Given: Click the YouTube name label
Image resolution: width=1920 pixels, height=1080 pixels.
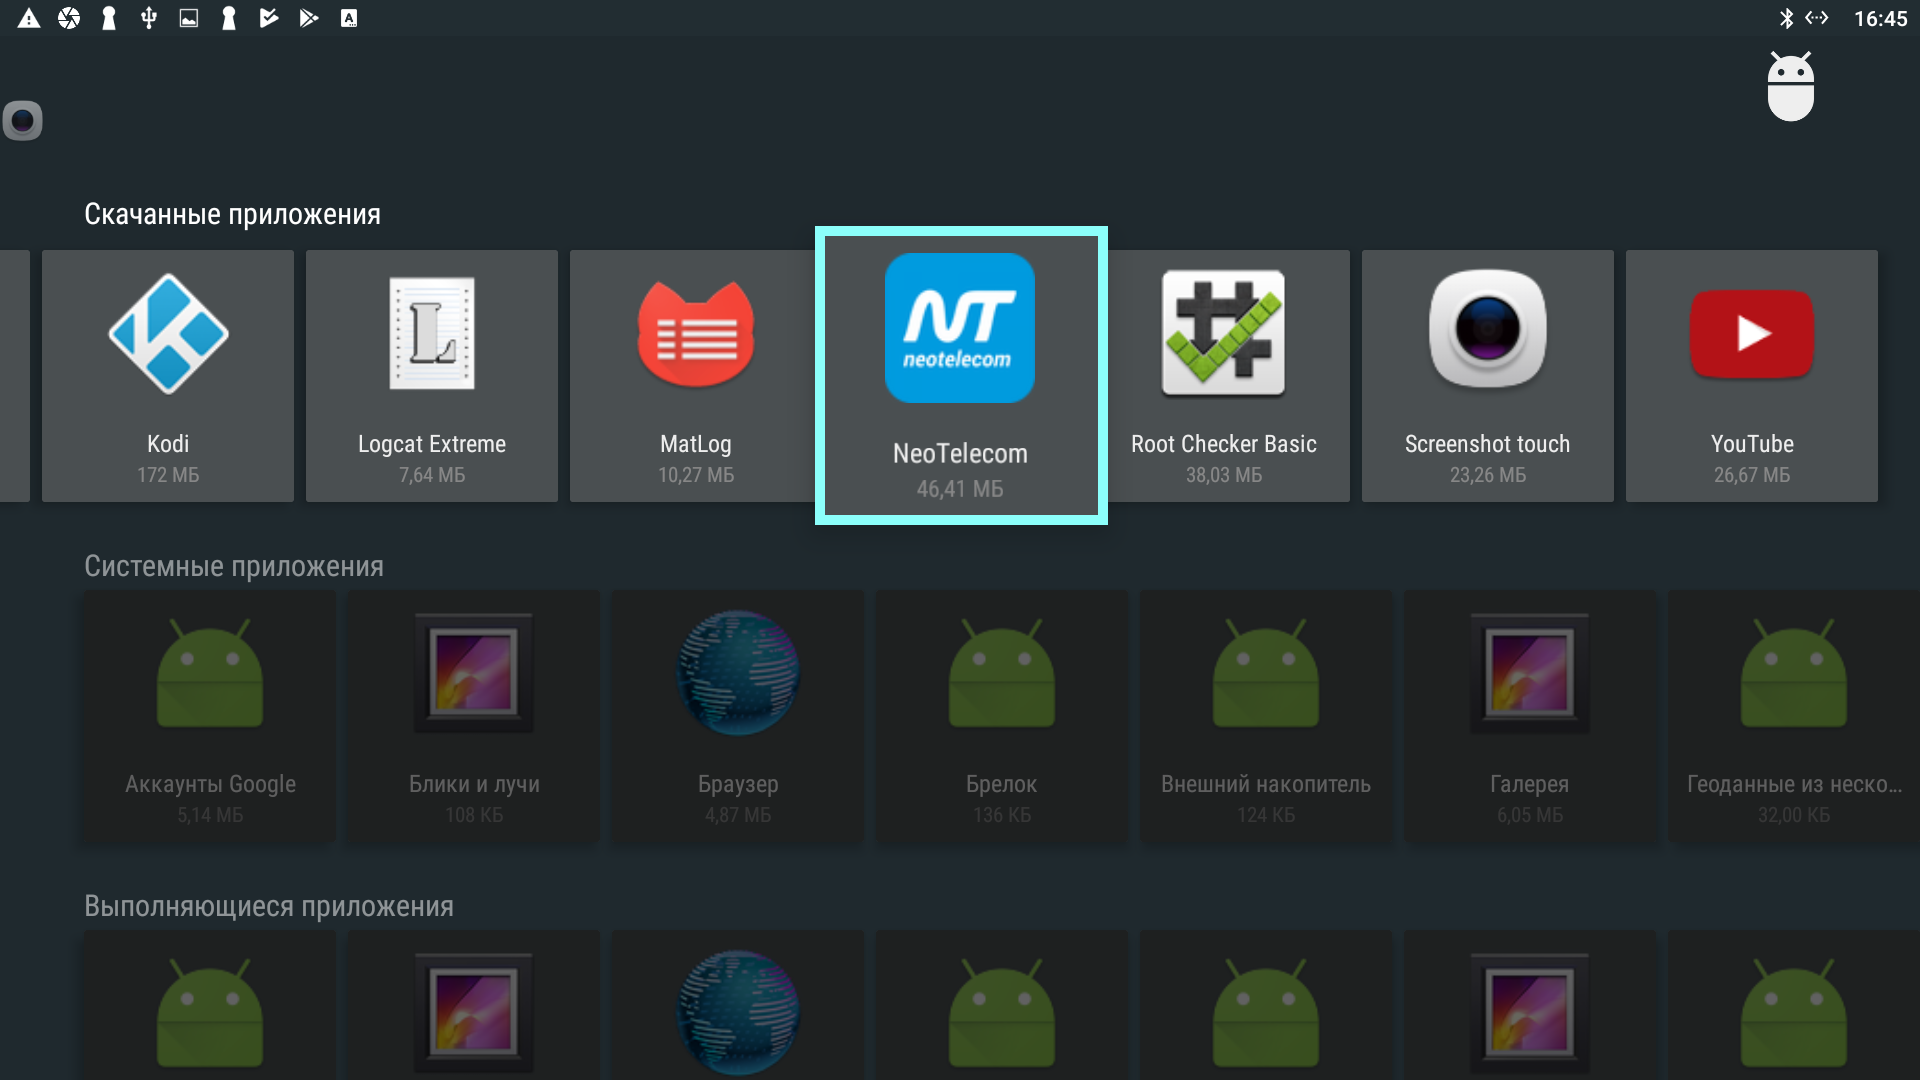Looking at the screenshot, I should [x=1752, y=444].
